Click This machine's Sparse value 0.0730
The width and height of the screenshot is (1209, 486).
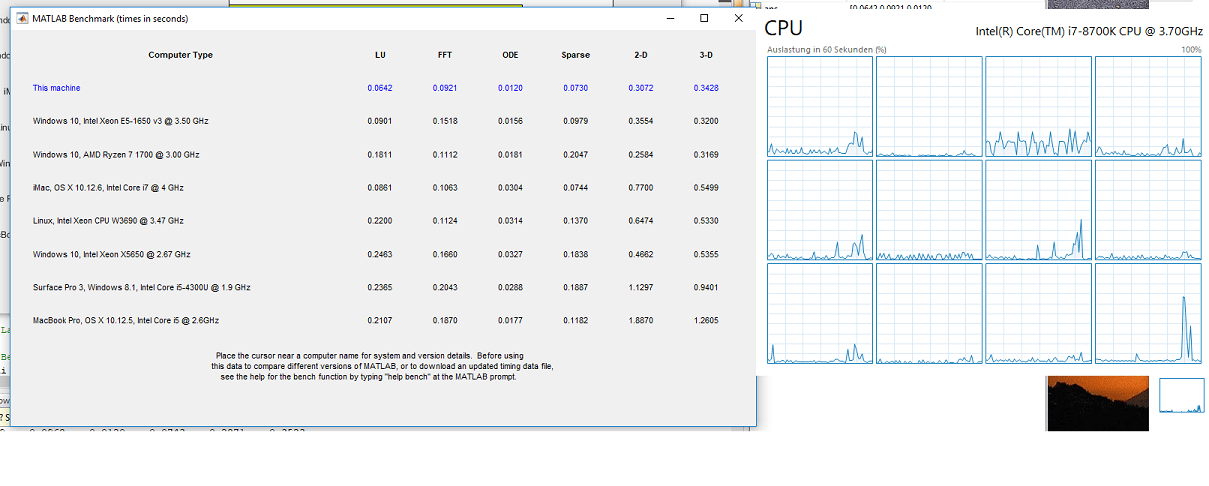pyautogui.click(x=575, y=88)
